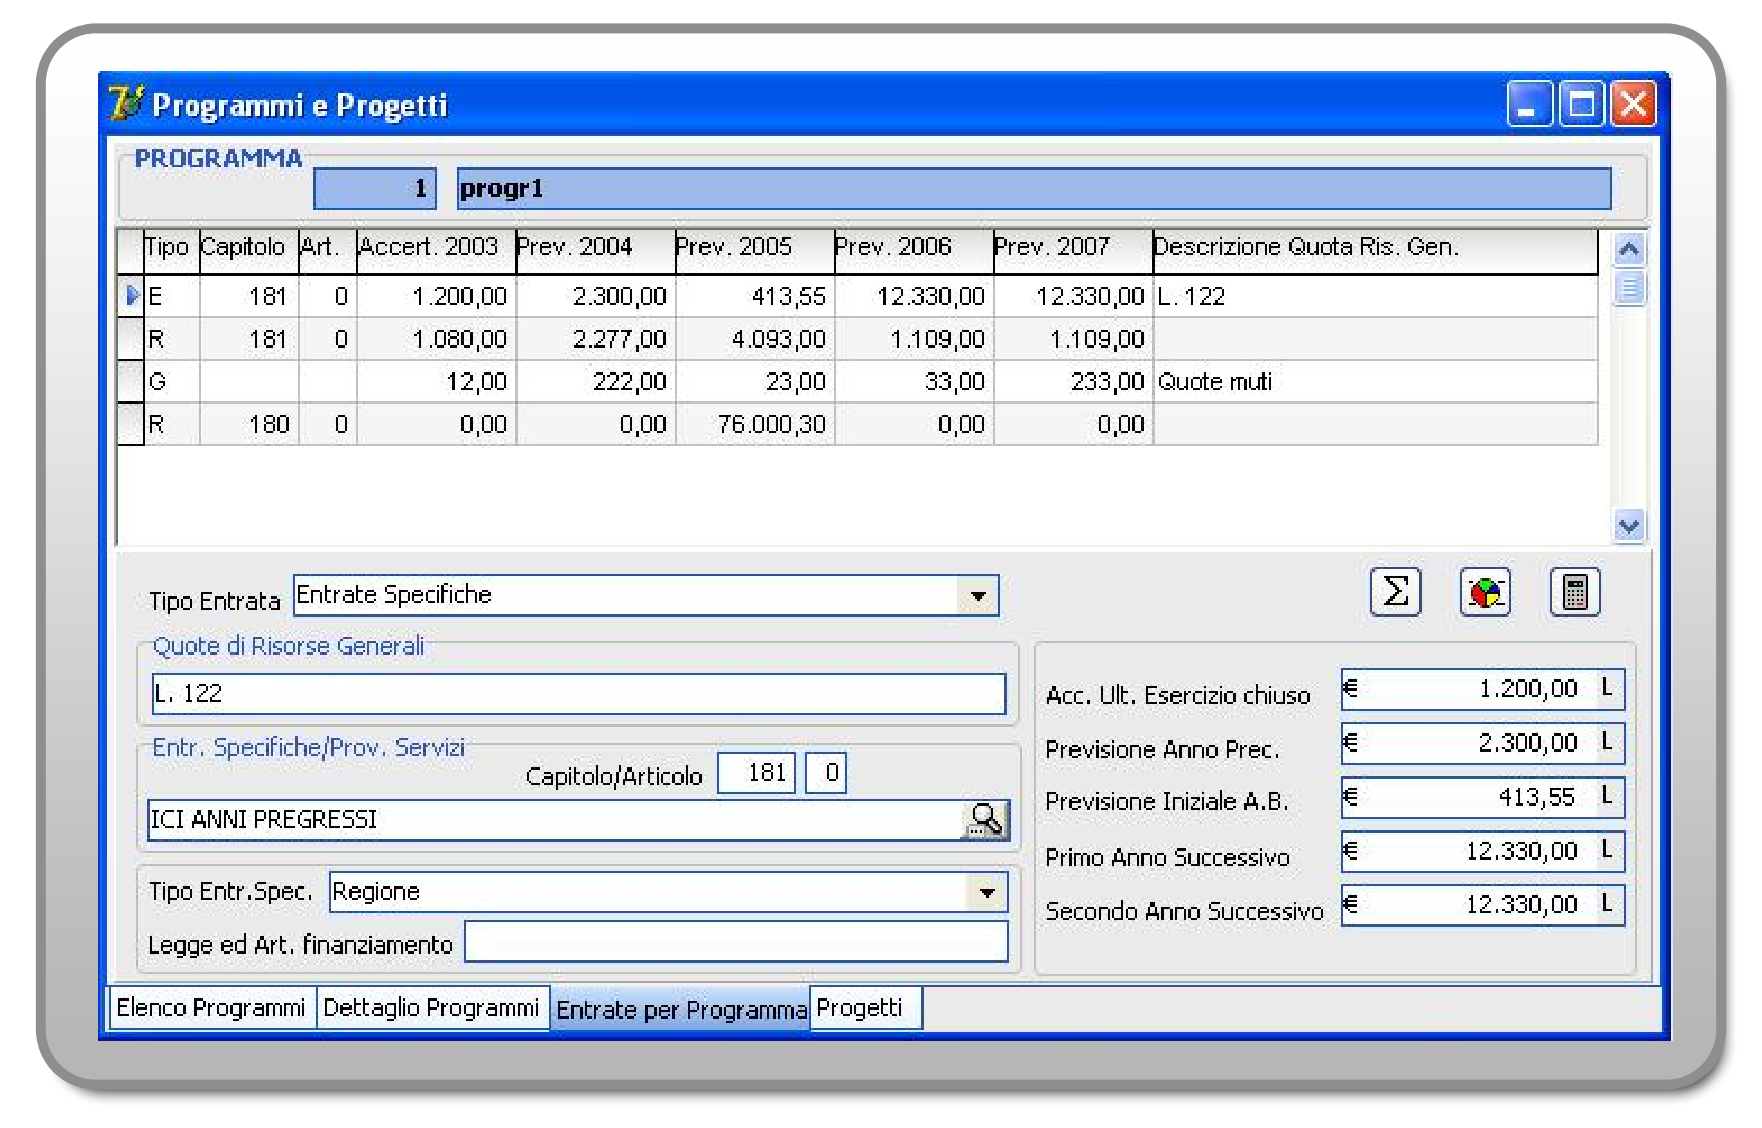Click the cell 2.277,00 in Prev. 2004

pos(596,339)
